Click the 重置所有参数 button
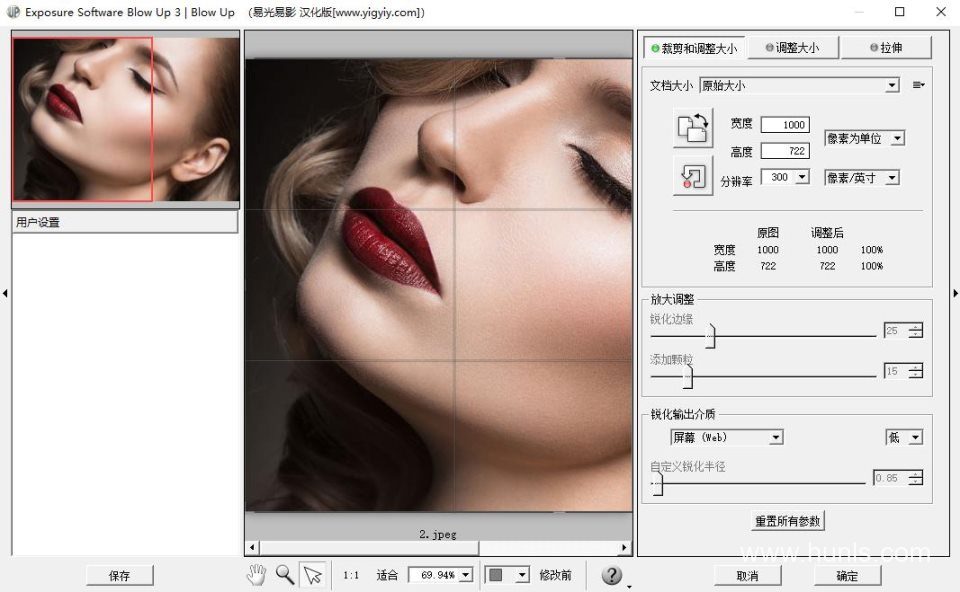Screen dimensions: 960x592 pos(787,521)
